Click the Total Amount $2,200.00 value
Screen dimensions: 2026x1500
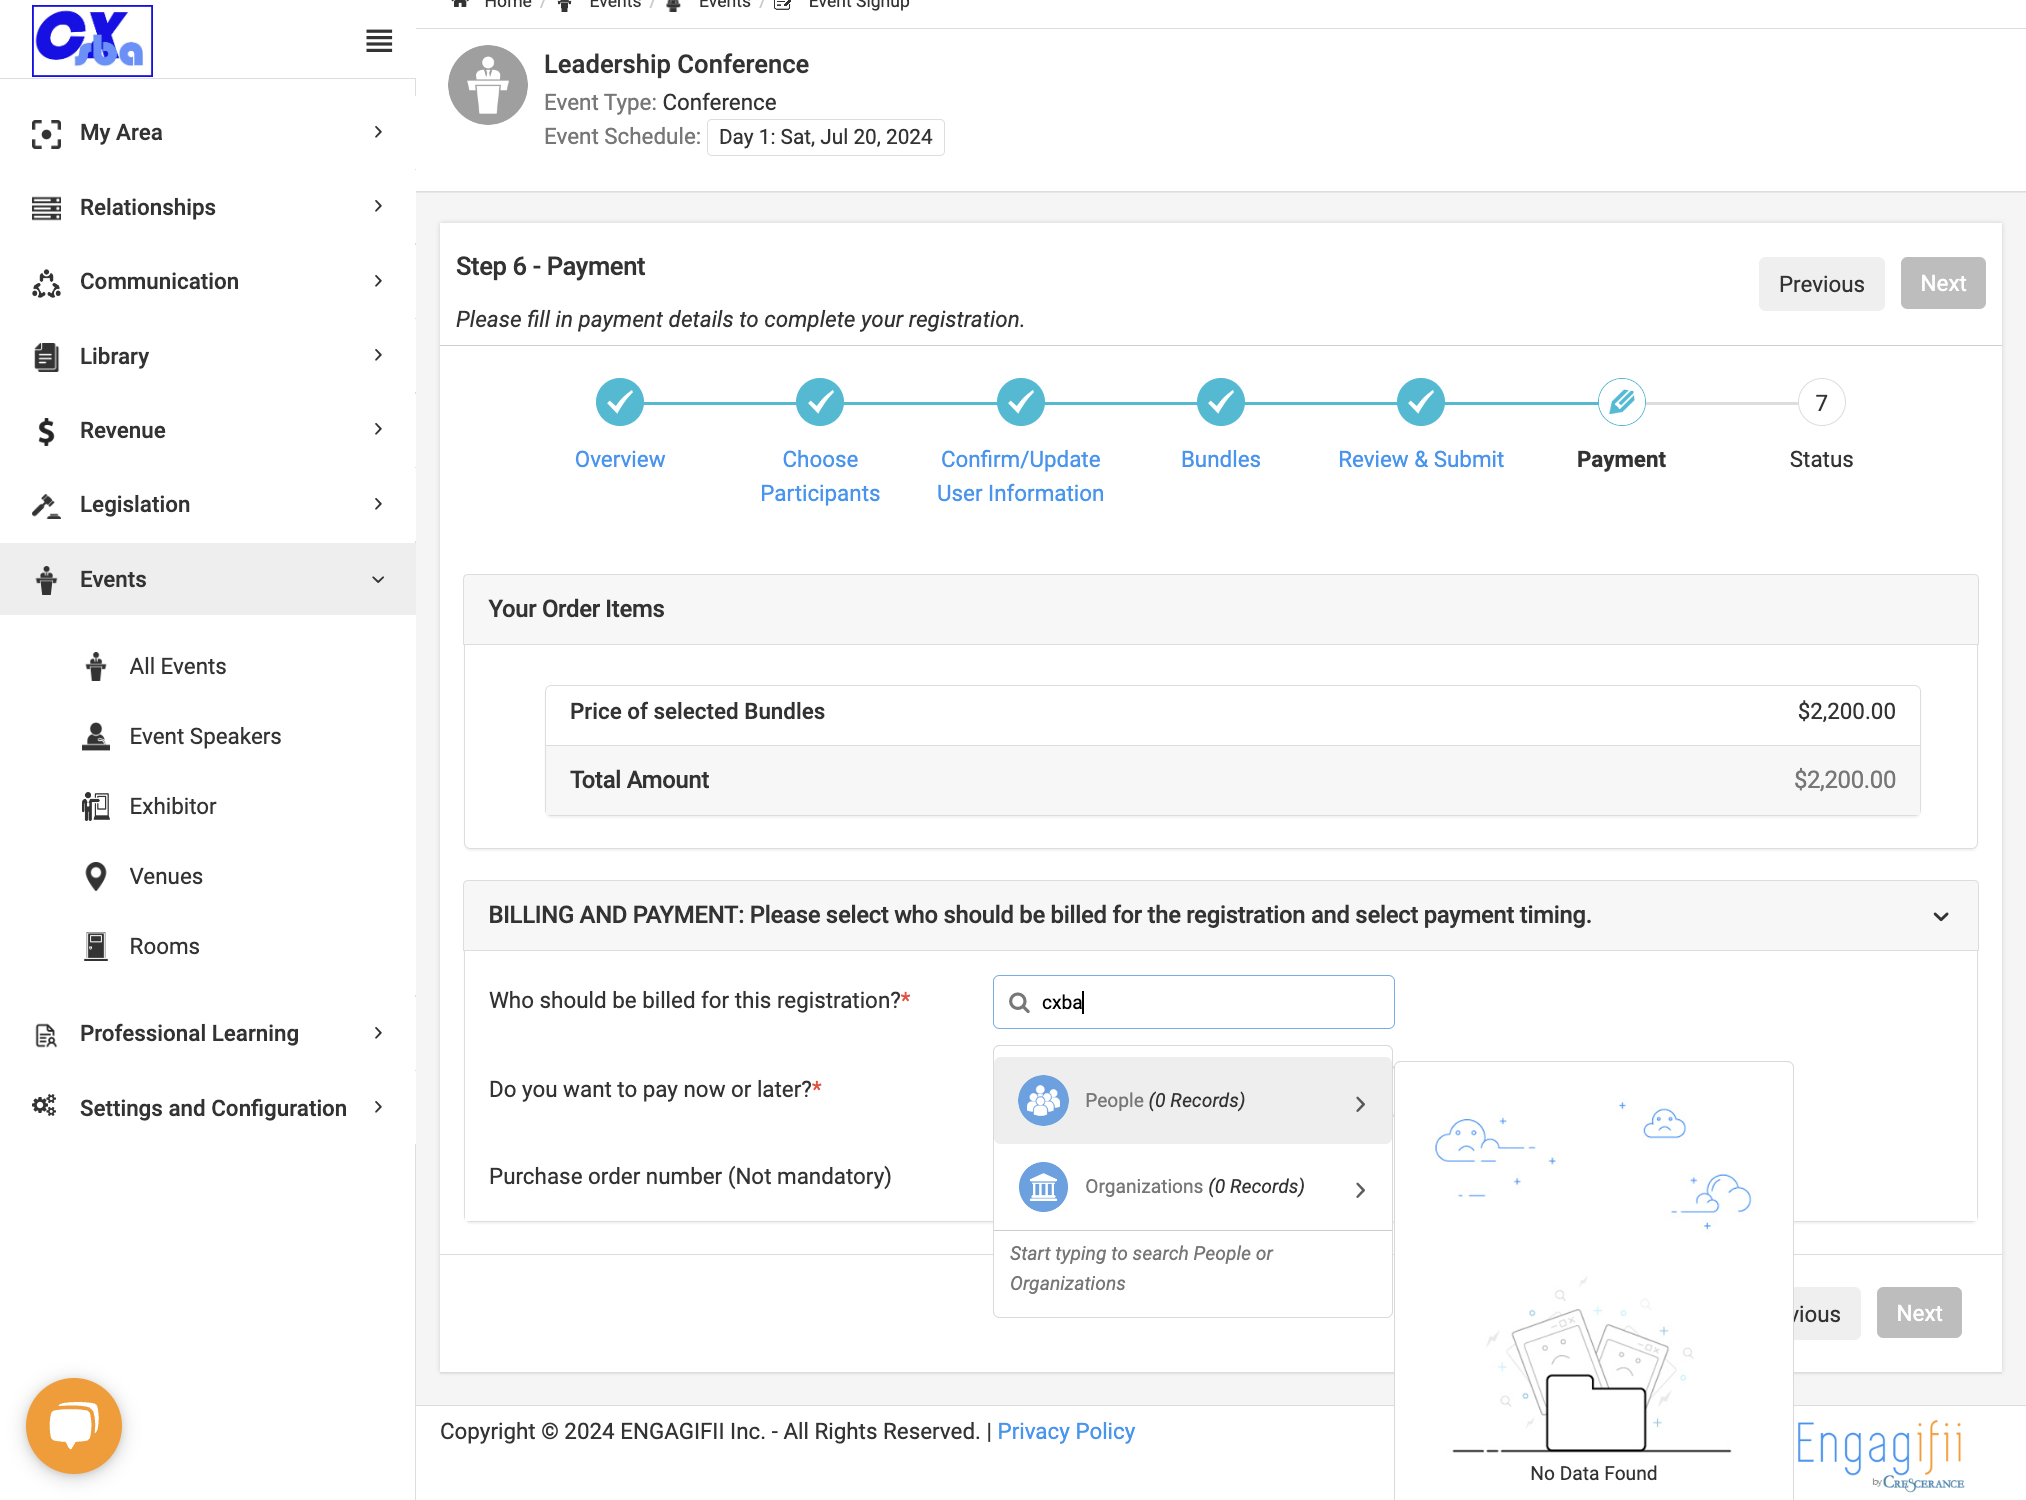click(1844, 780)
